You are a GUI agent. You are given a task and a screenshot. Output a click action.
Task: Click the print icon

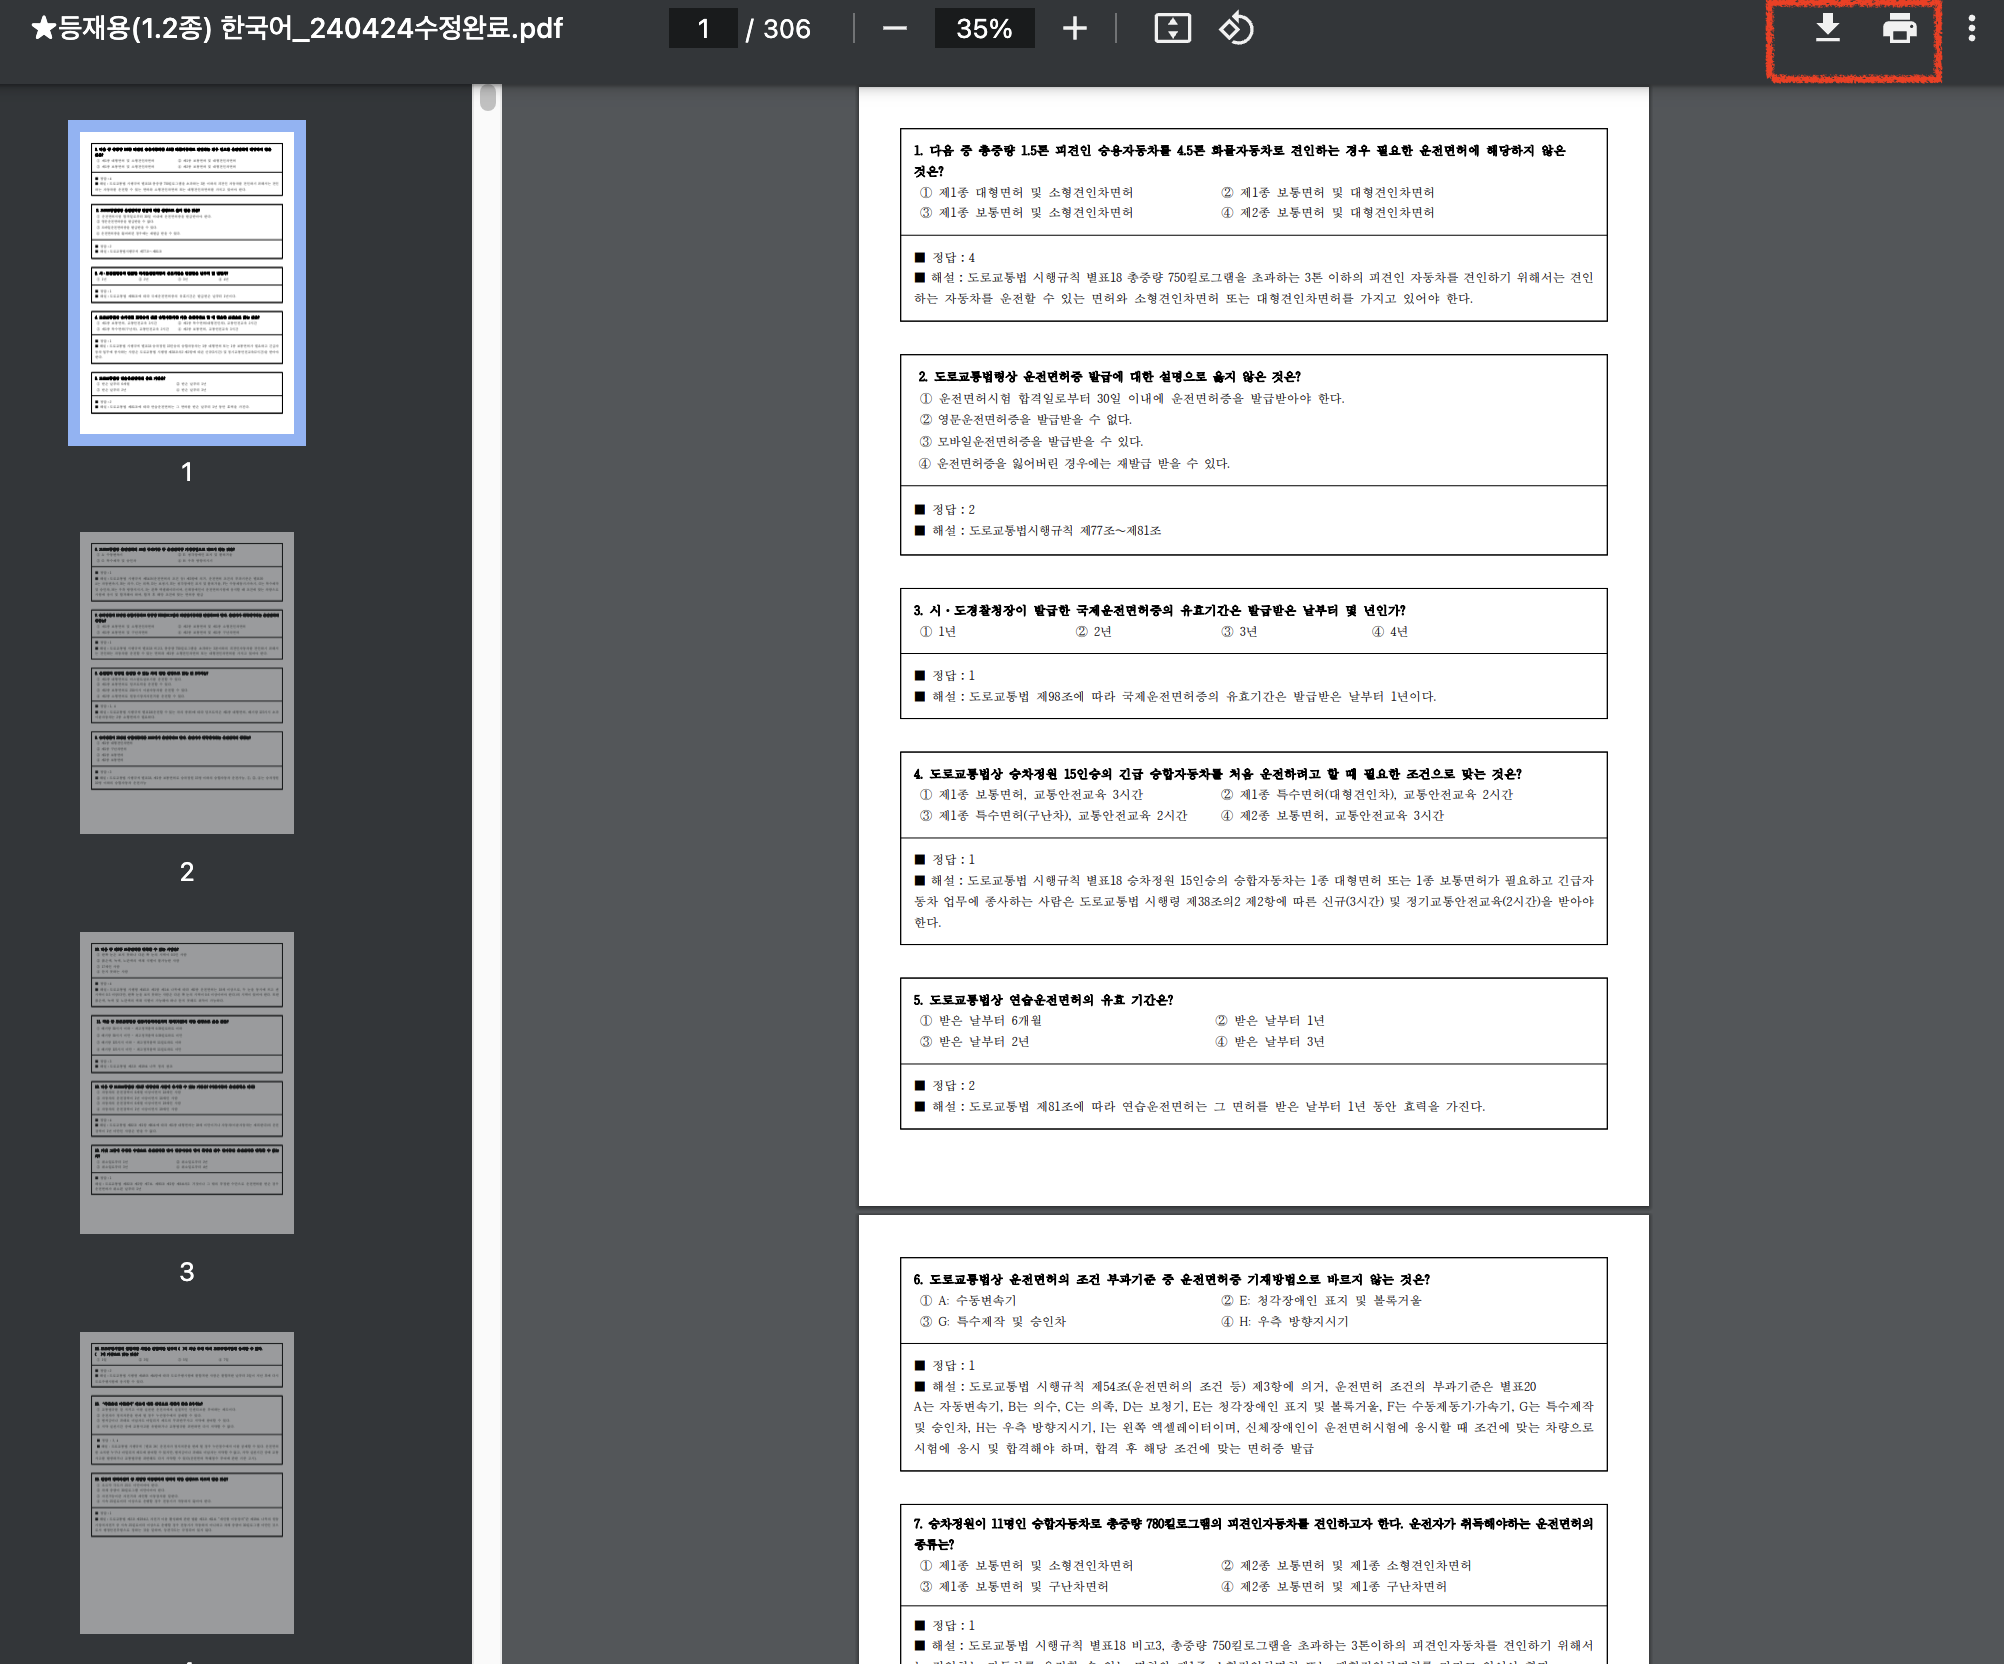[1899, 28]
